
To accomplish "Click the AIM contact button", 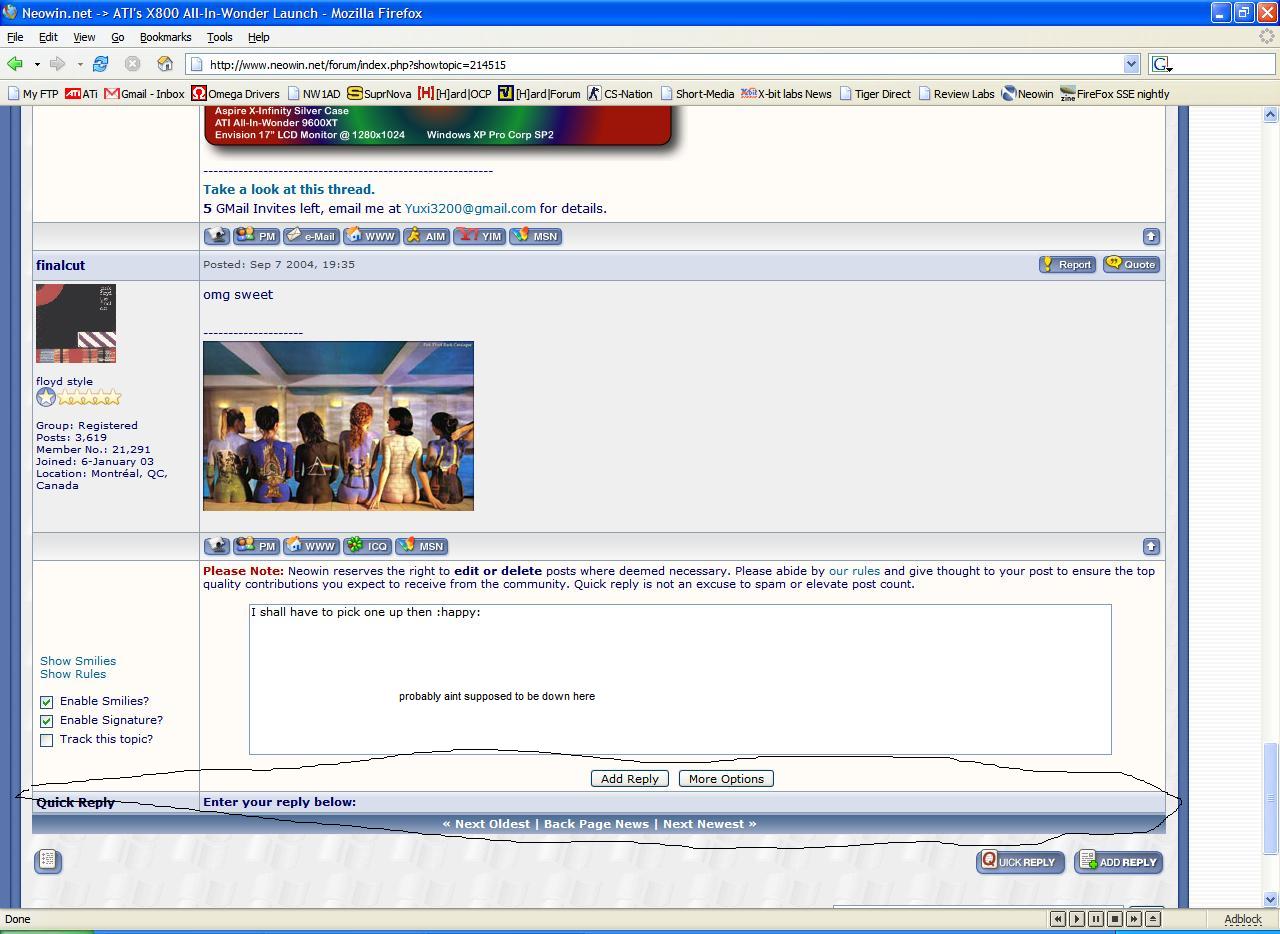I will (426, 236).
